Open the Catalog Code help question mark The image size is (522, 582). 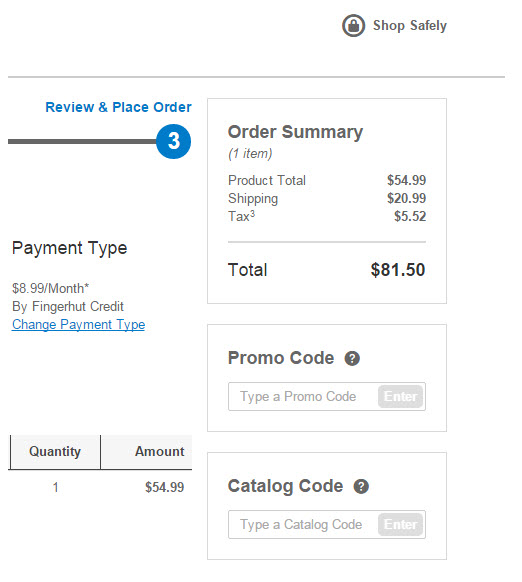click(361, 486)
